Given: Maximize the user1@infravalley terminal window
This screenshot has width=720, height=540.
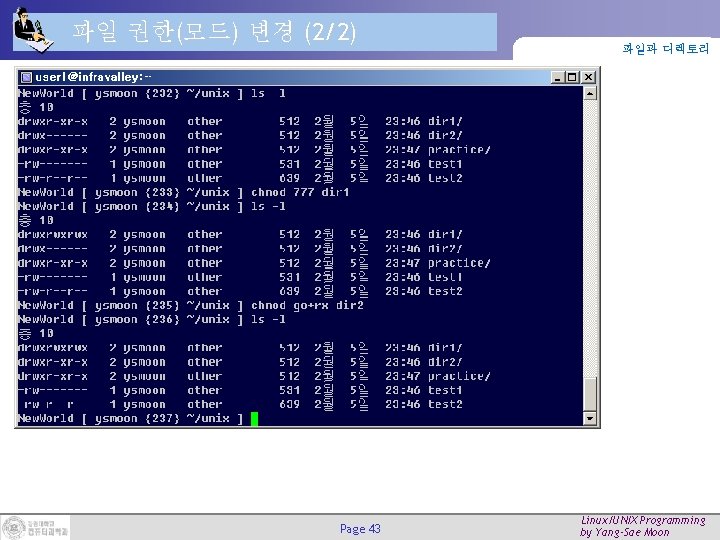Looking at the screenshot, I should coord(572,77).
